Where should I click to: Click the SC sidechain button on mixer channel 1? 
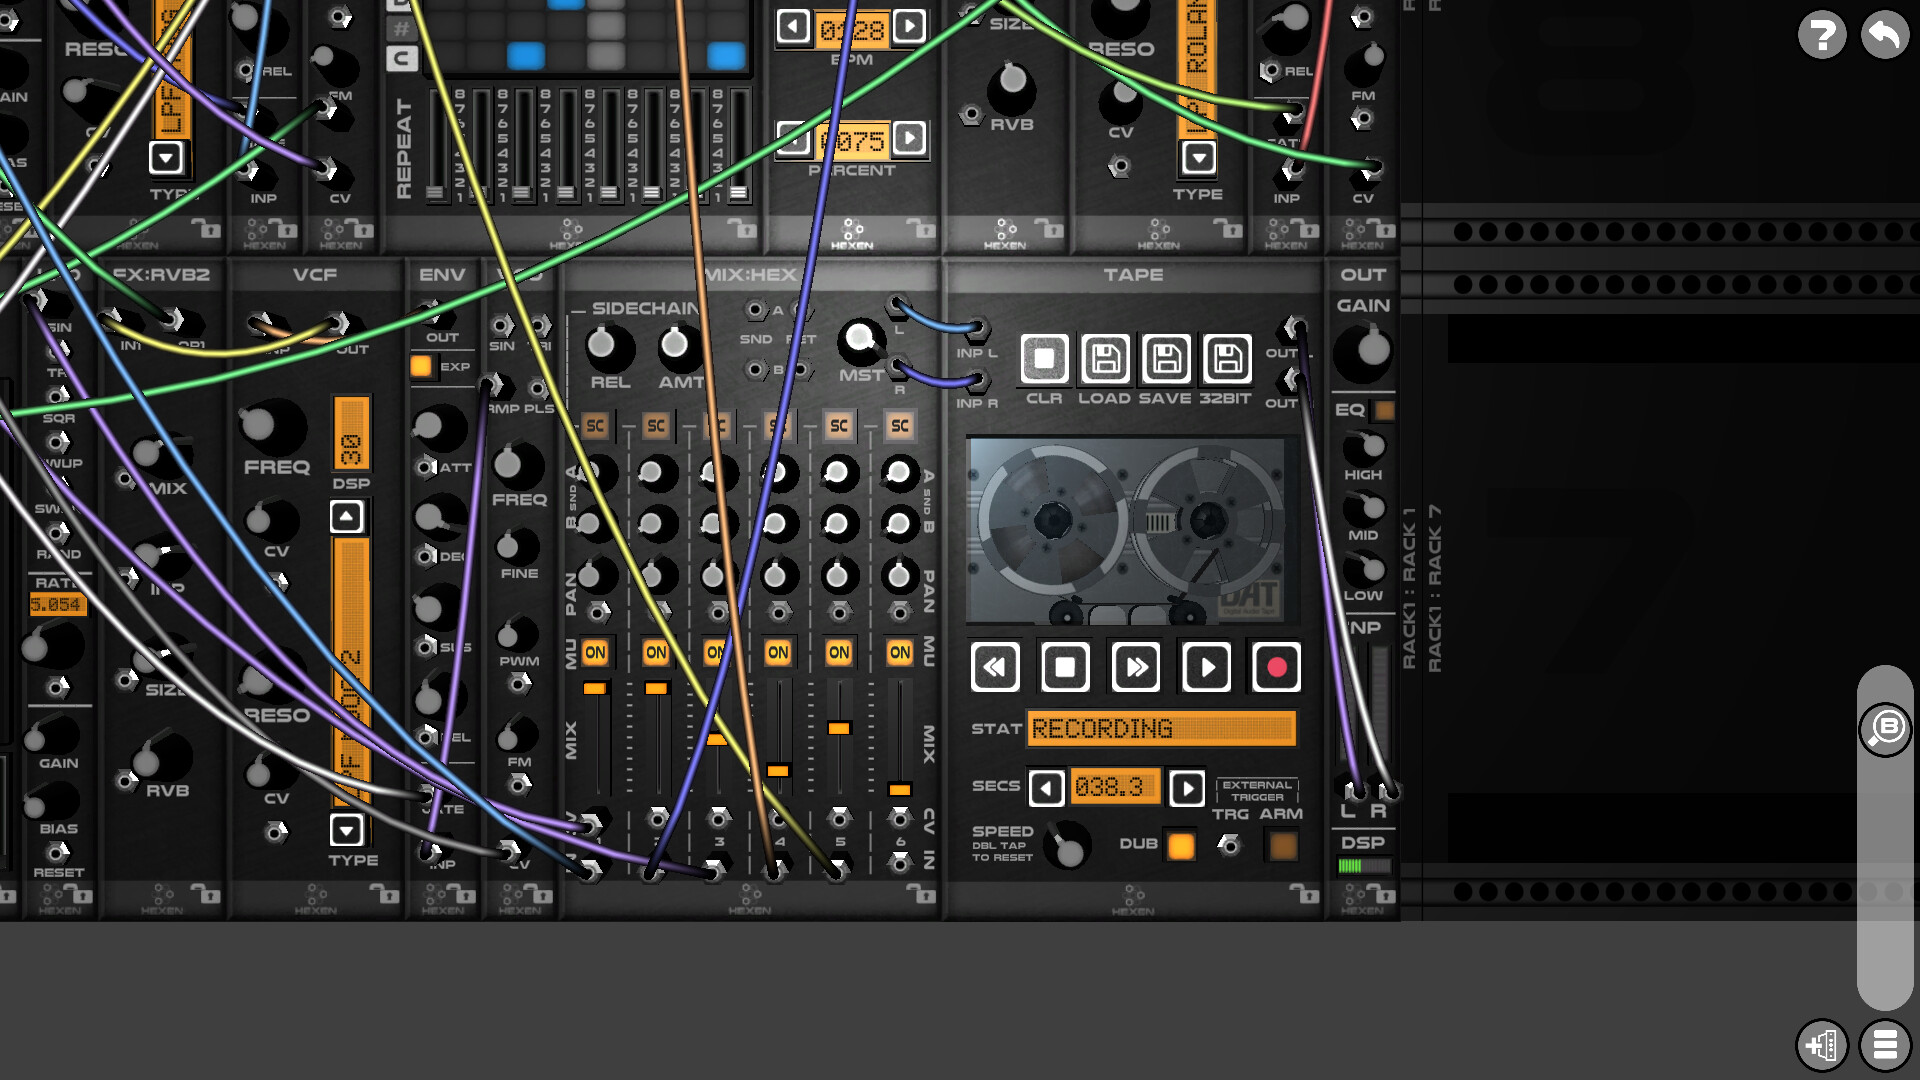pos(595,425)
